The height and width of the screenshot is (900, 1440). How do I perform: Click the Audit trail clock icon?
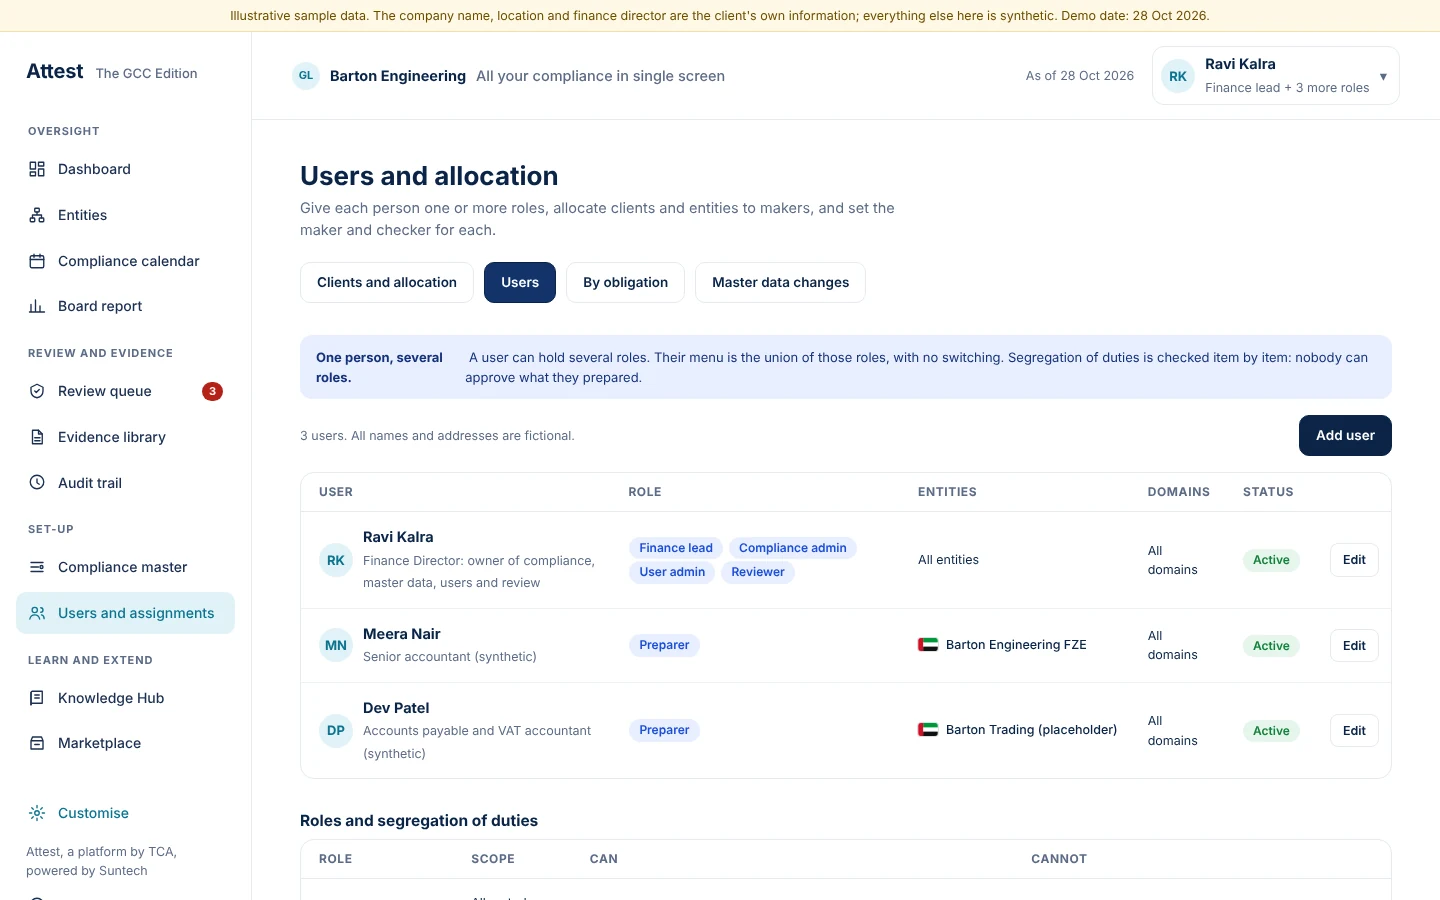pos(37,482)
